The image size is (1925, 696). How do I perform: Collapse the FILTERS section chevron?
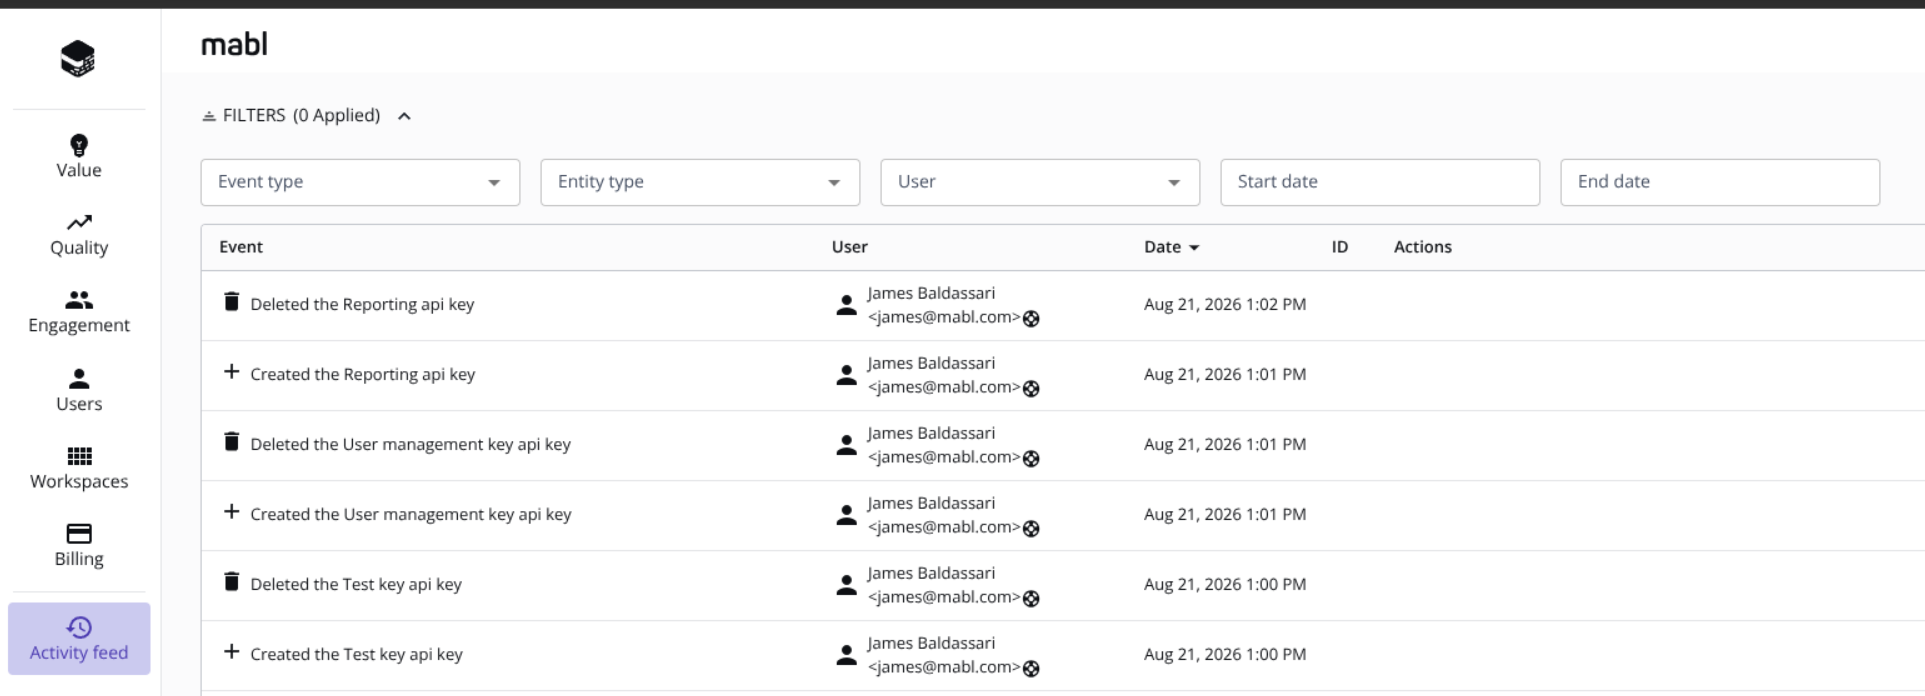pyautogui.click(x=404, y=116)
